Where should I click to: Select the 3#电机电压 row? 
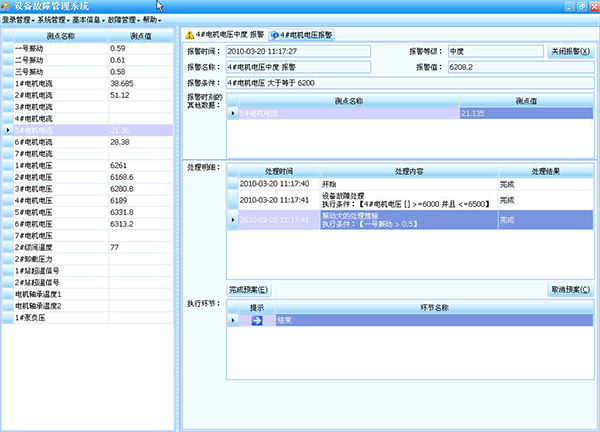coord(88,189)
